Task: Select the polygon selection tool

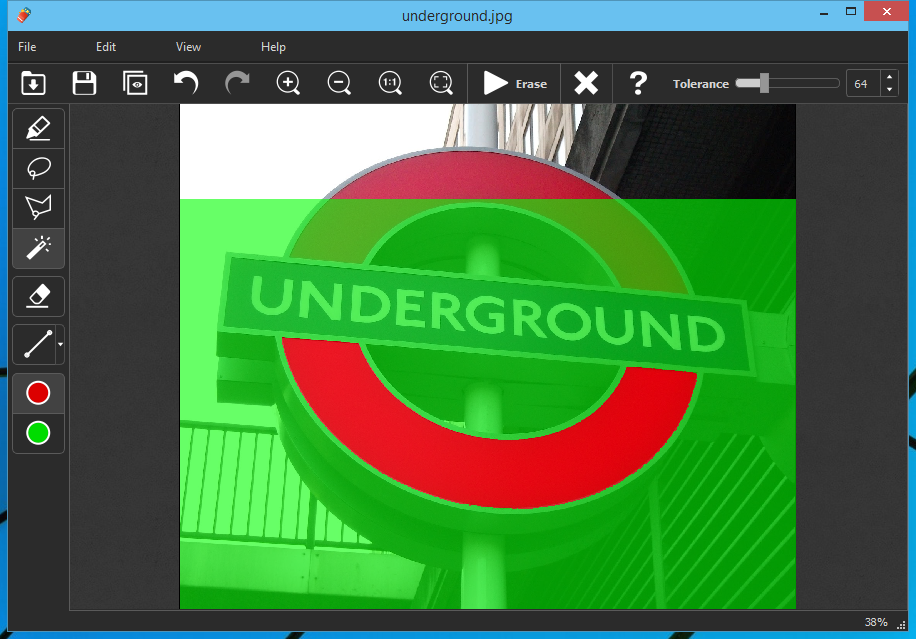Action: coord(38,208)
